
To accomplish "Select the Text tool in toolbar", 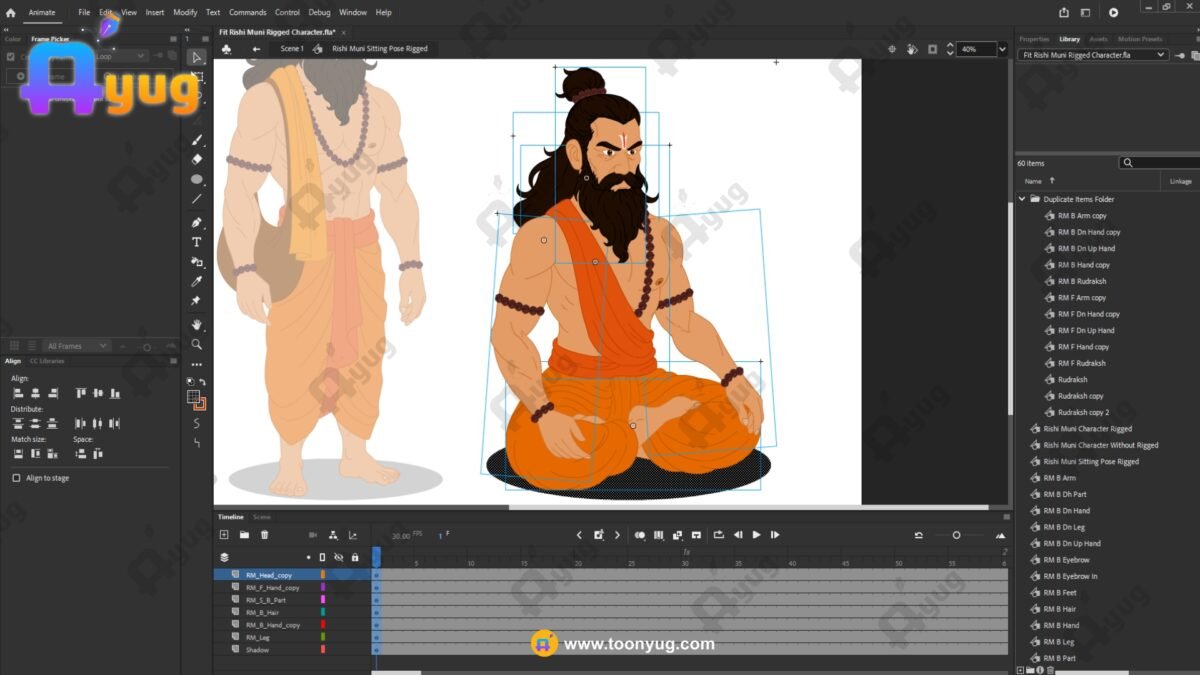I will pyautogui.click(x=197, y=242).
